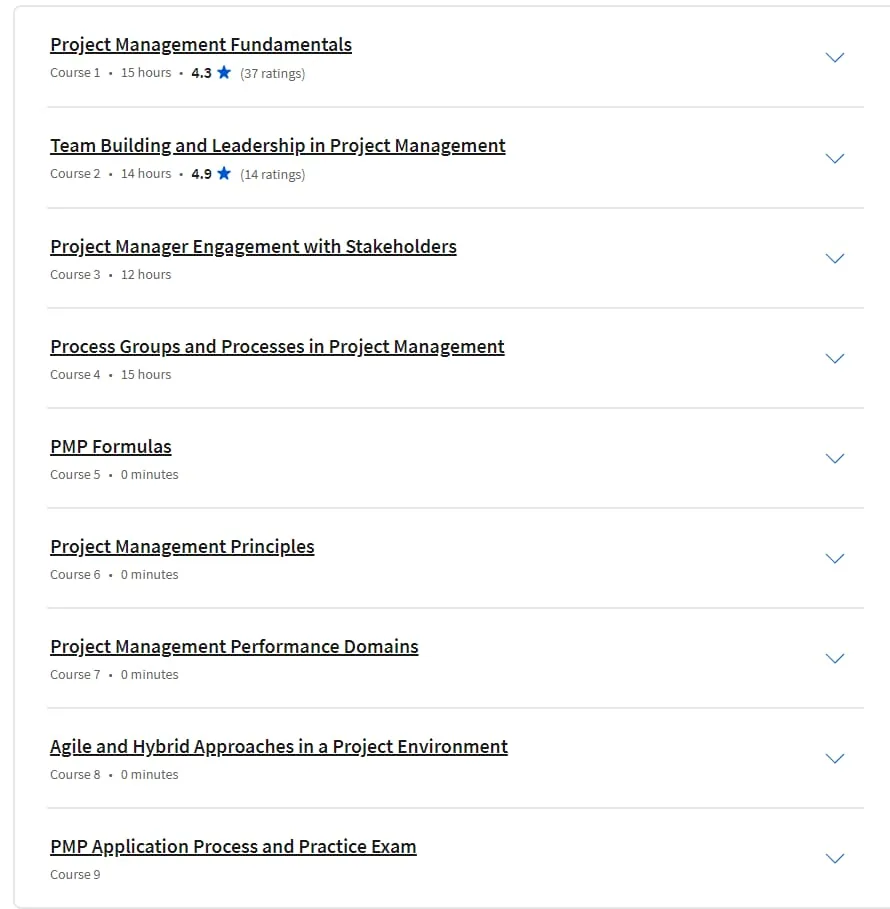Expand PMP Application Process and Practice Exam chevron
Image resolution: width=890 pixels, height=909 pixels.
click(x=834, y=859)
